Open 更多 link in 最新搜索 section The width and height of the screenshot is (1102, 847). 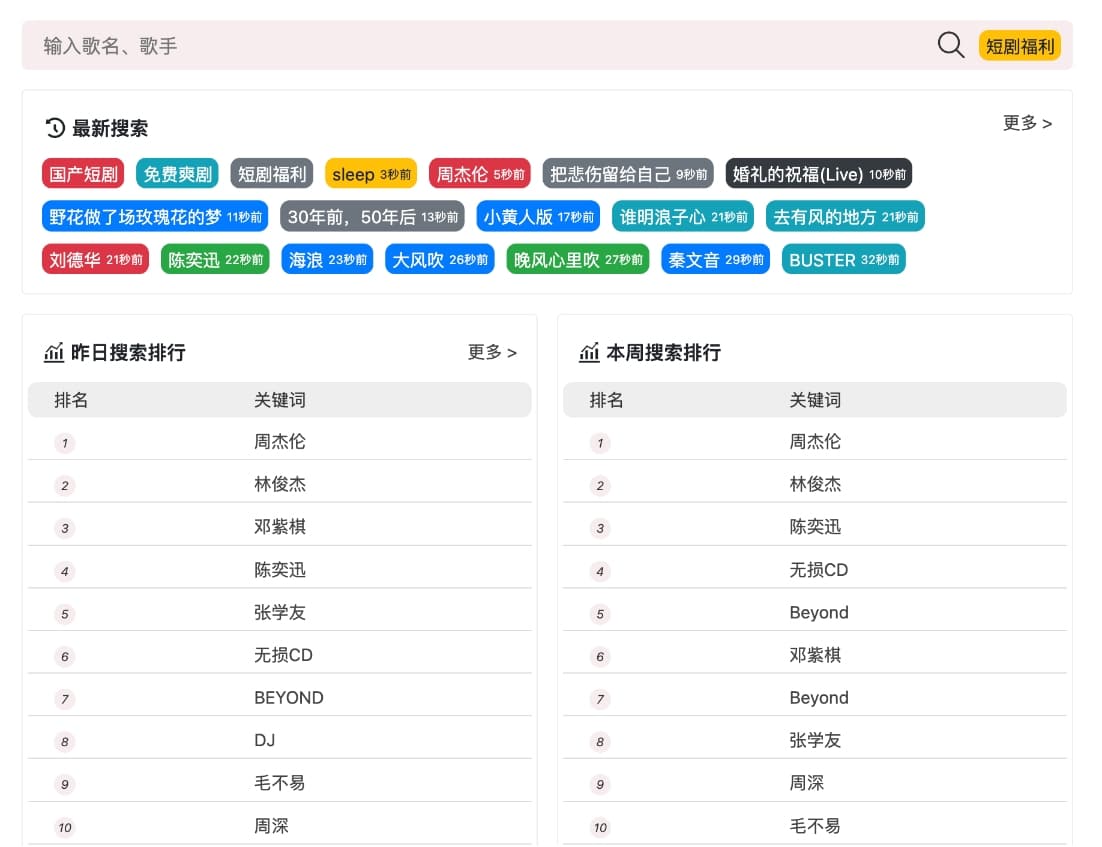point(1027,123)
